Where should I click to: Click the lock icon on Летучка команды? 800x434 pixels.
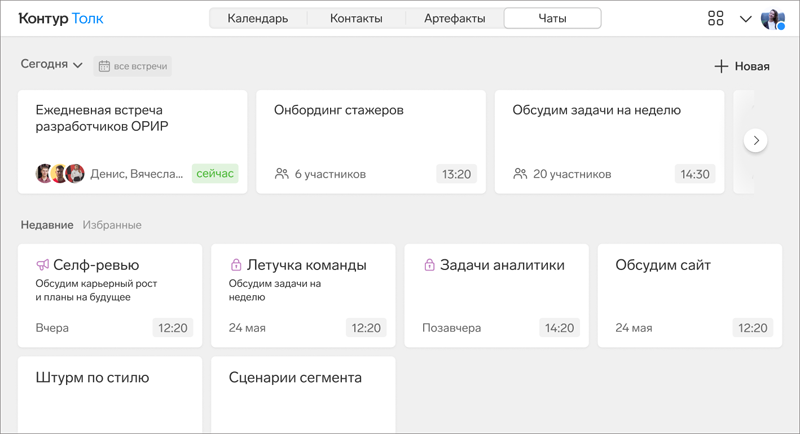click(236, 265)
